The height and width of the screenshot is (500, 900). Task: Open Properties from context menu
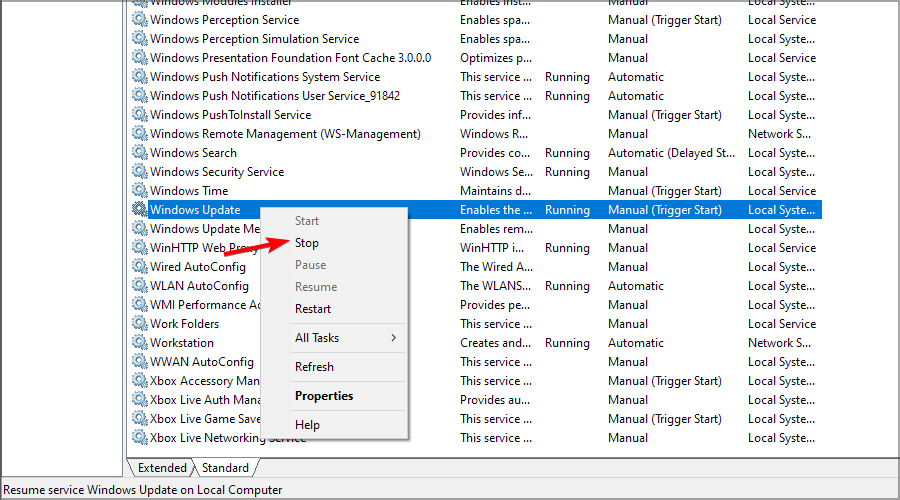coord(324,396)
